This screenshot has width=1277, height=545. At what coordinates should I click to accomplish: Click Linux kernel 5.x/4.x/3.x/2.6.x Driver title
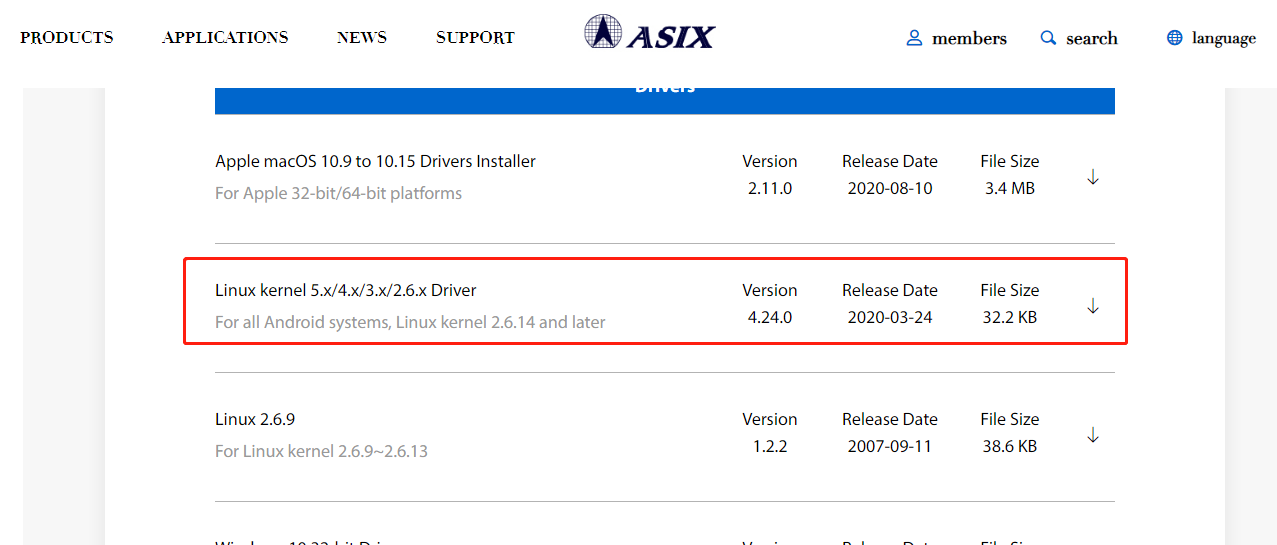click(x=346, y=290)
